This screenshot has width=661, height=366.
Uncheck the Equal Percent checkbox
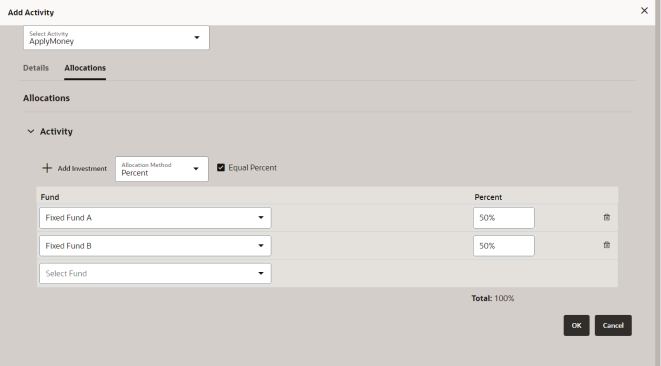[x=221, y=168]
